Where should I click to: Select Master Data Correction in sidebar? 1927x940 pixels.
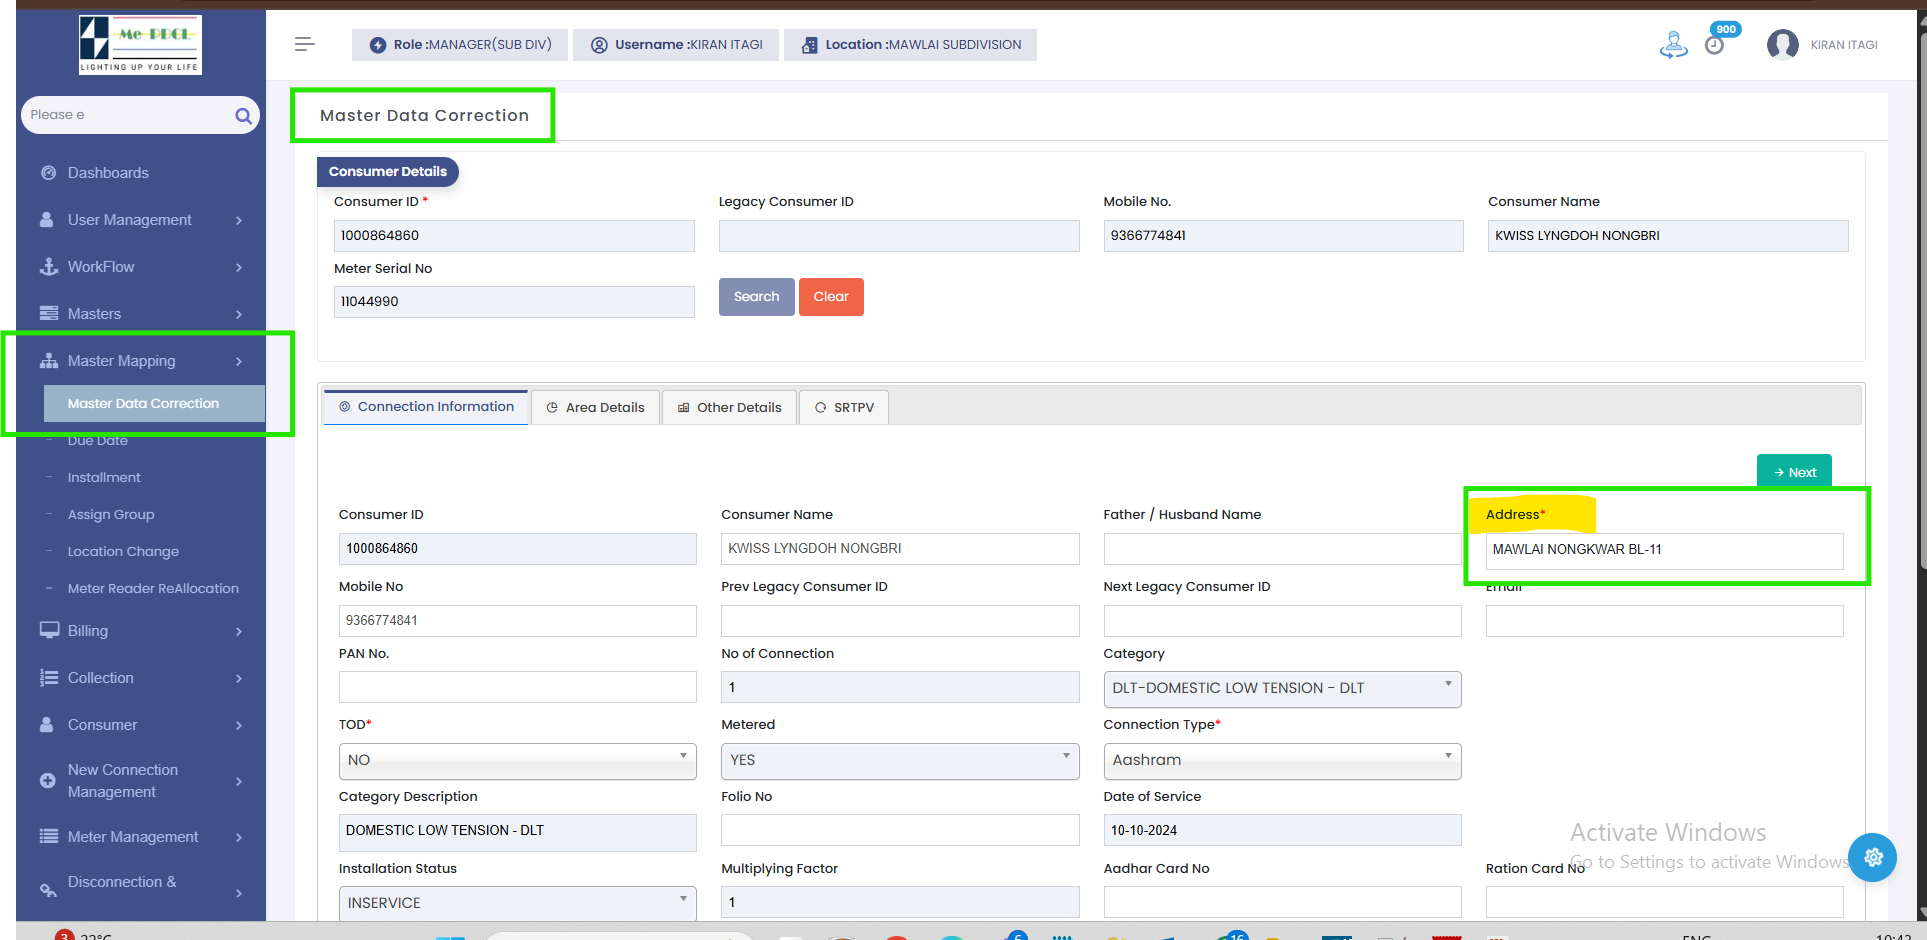click(x=154, y=403)
